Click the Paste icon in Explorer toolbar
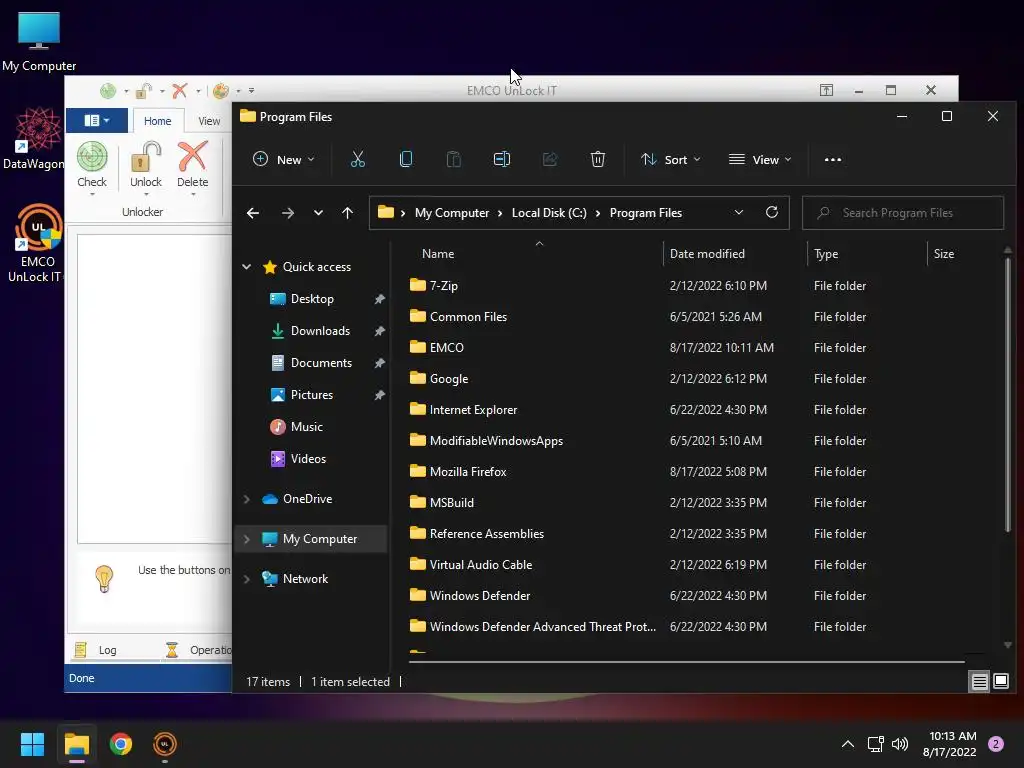The height and width of the screenshot is (768, 1024). pos(453,159)
